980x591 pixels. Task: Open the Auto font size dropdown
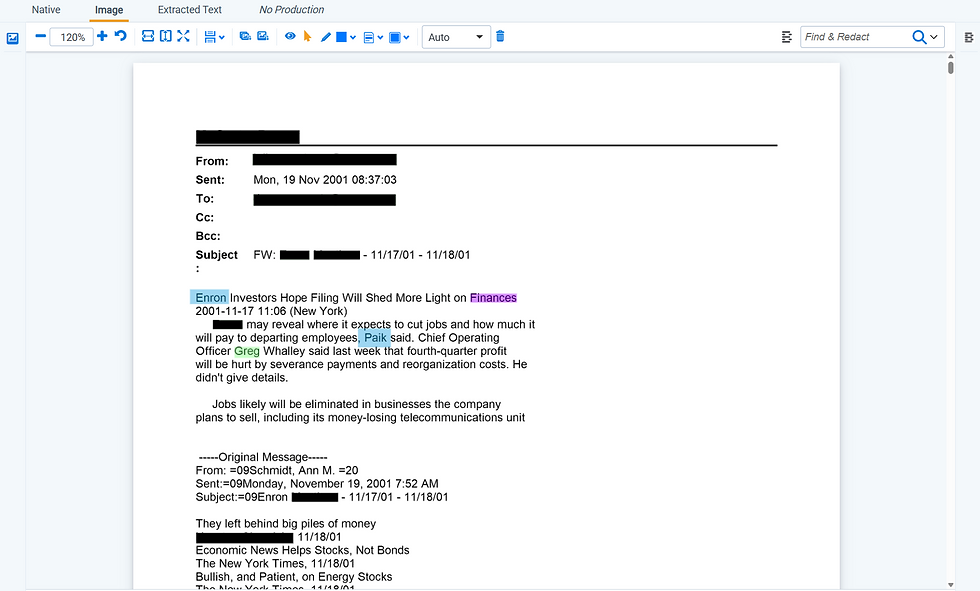pyautogui.click(x=456, y=37)
